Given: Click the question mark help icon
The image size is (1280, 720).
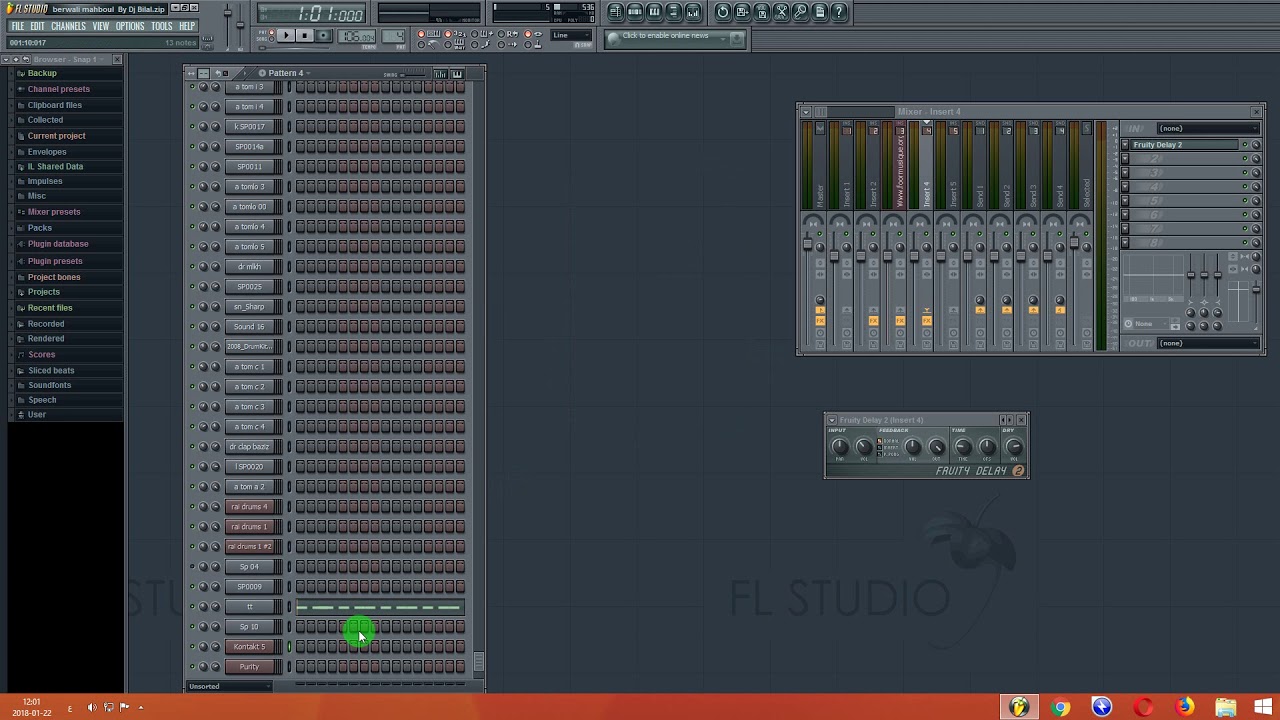Looking at the screenshot, I should click(838, 12).
